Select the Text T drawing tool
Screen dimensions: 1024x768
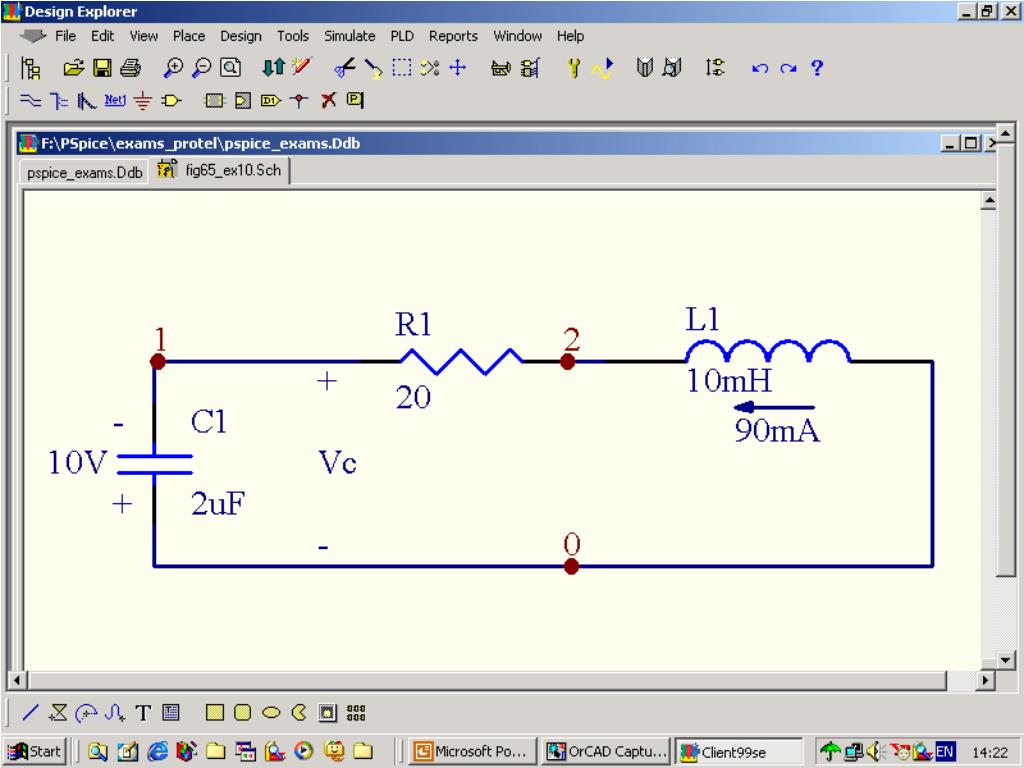[143, 712]
